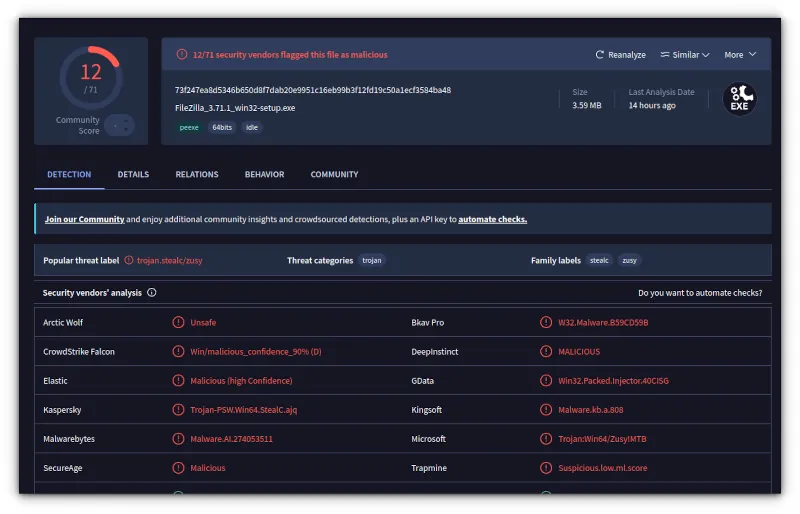This screenshot has width=800, height=514.
Task: Switch to the DETECTION tab
Action: [x=69, y=175]
